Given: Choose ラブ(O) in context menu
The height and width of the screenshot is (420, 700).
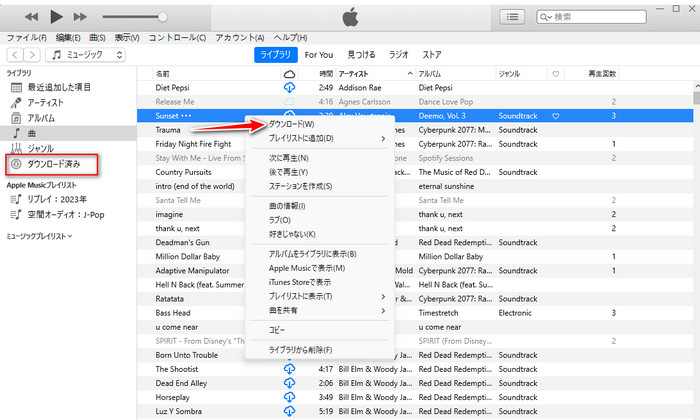Looking at the screenshot, I should point(320,220).
